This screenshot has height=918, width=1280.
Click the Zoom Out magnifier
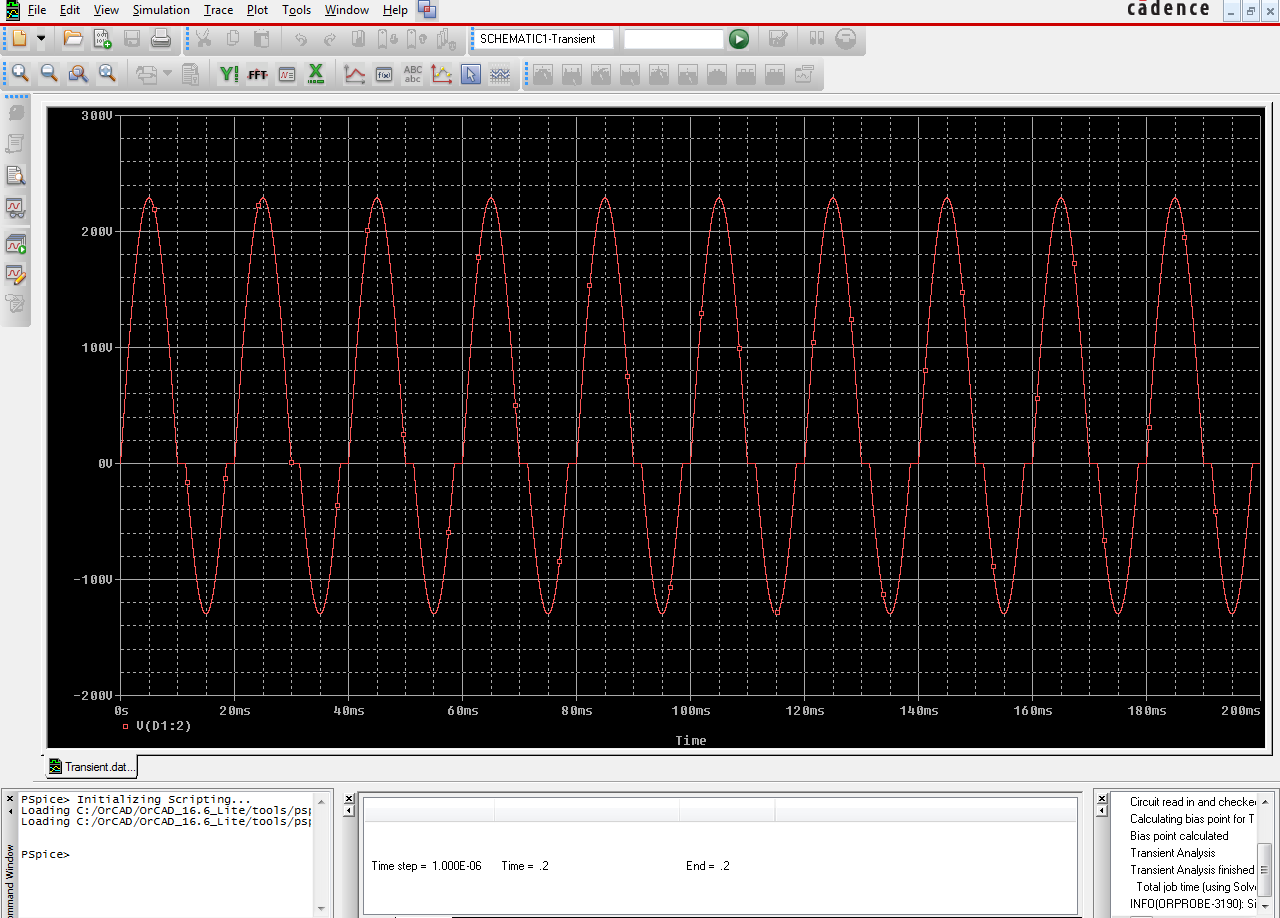49,73
